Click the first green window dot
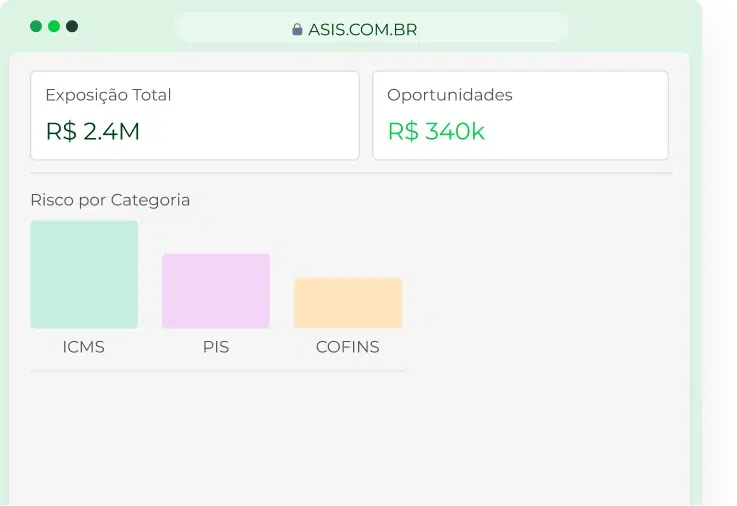The width and height of the screenshot is (737, 506). (x=36, y=26)
